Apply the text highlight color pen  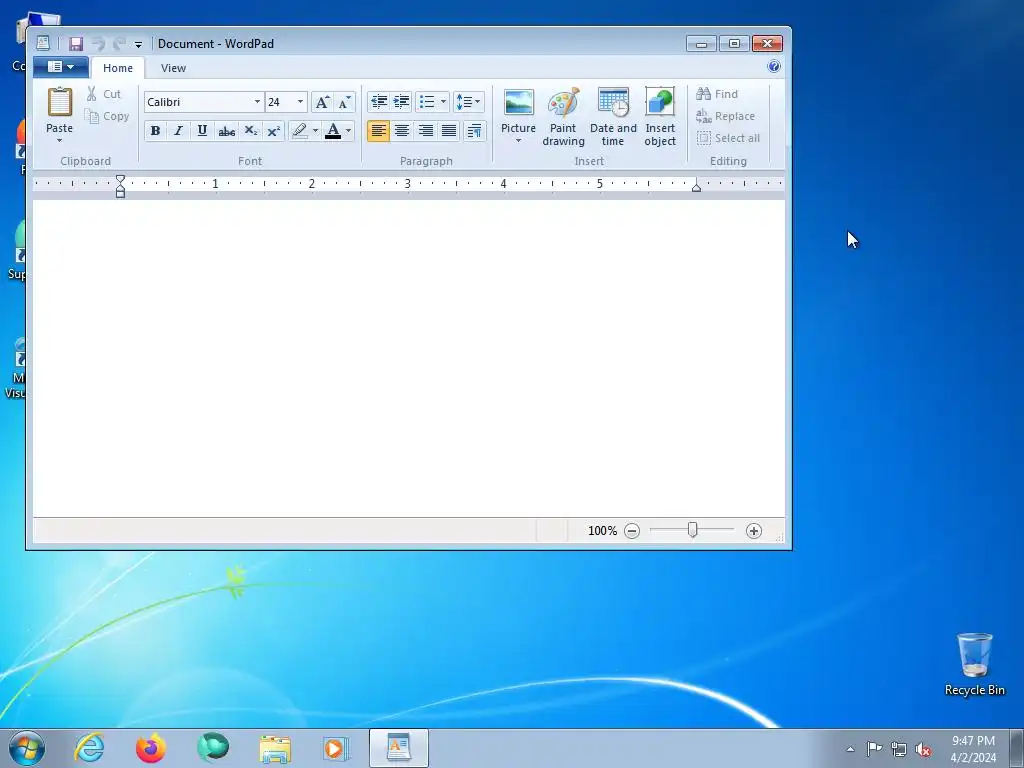(300, 131)
